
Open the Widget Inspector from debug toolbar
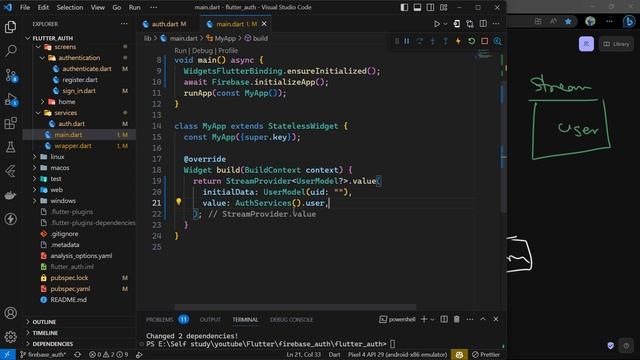pyautogui.click(x=498, y=41)
